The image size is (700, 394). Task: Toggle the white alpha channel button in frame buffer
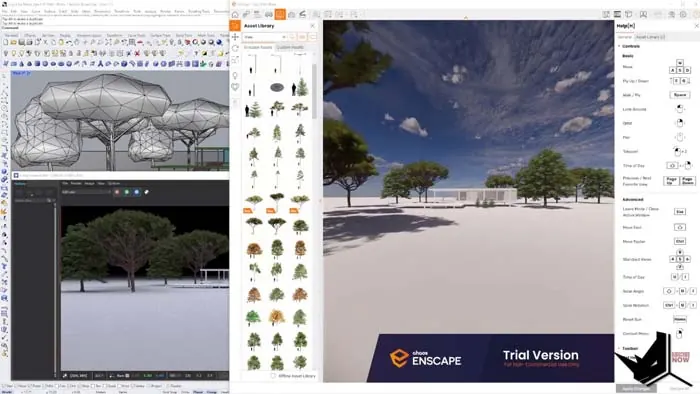point(146,192)
